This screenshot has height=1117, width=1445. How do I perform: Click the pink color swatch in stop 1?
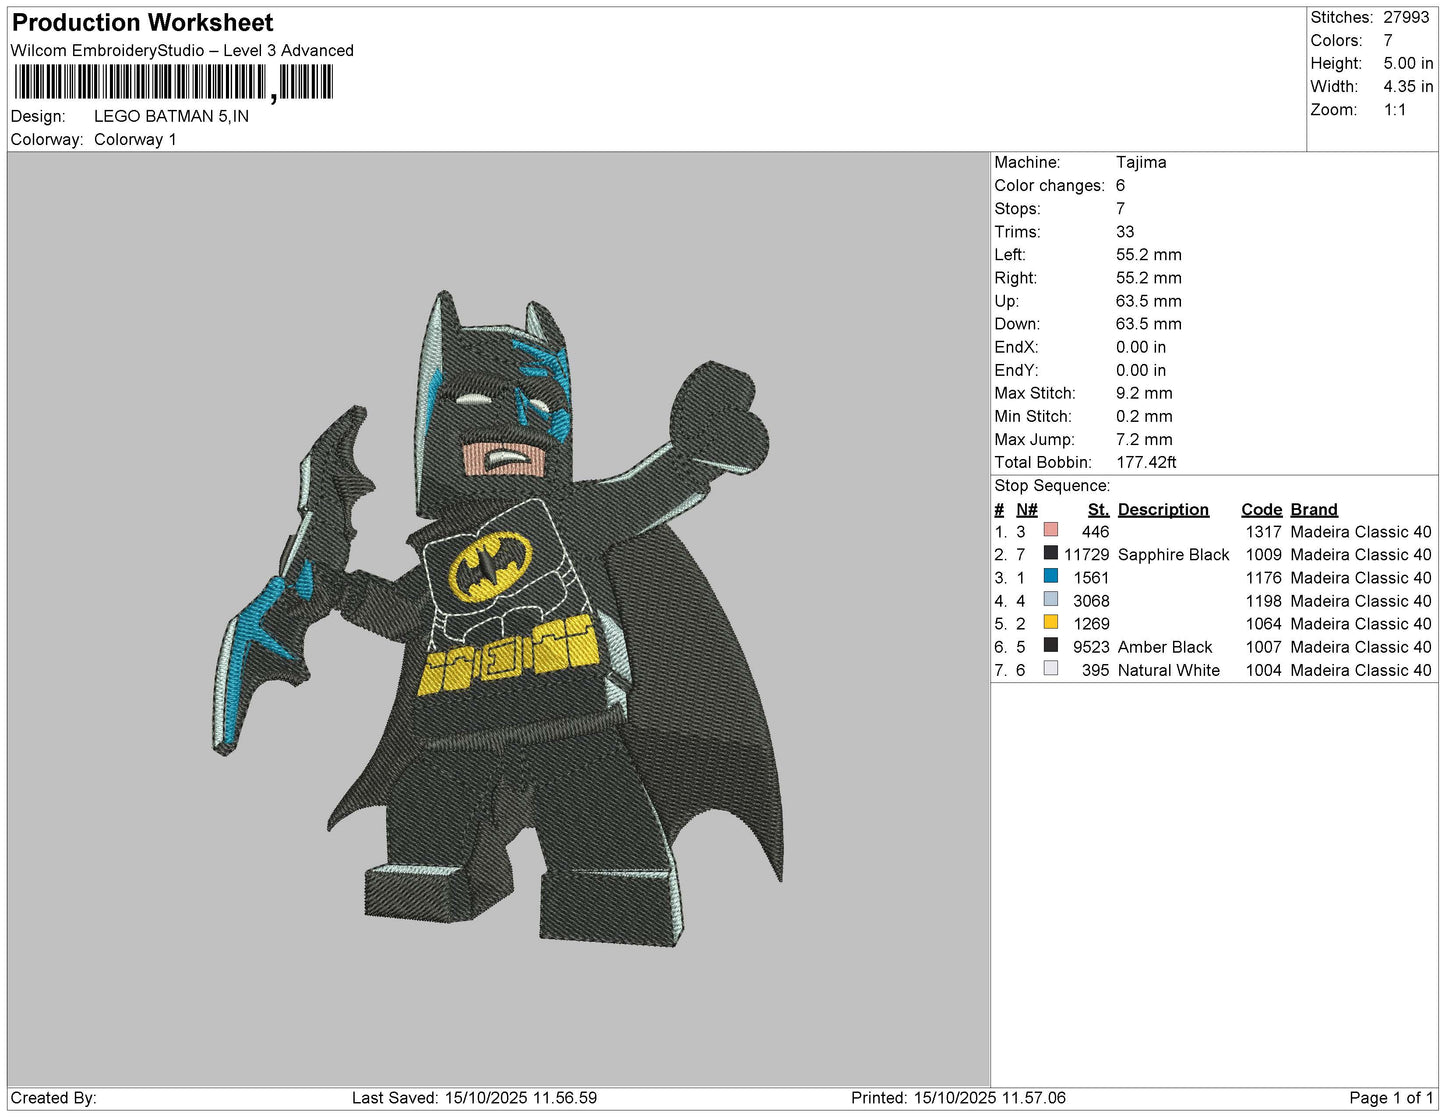1050,530
